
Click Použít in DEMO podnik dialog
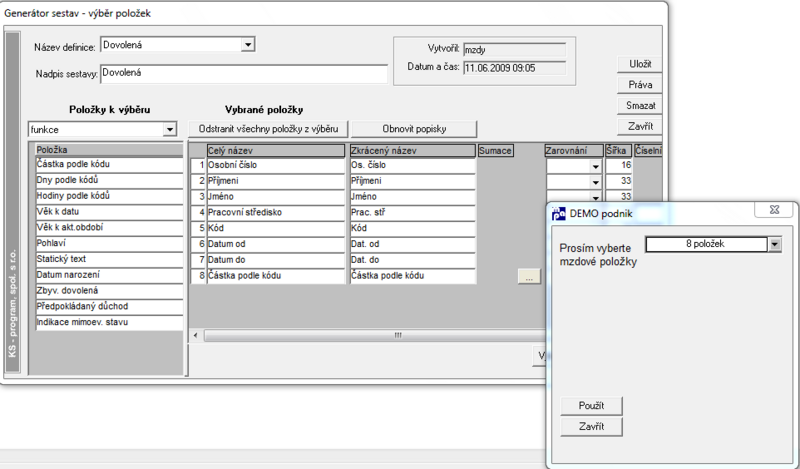[x=591, y=406]
